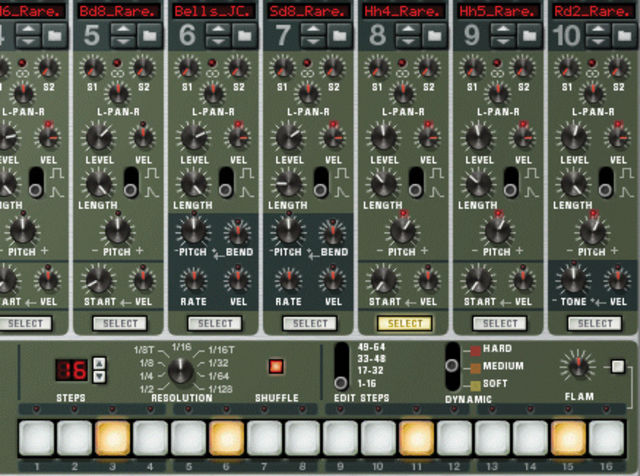Image resolution: width=640 pixels, height=476 pixels.
Task: Toggle decay/gate mode switch on channel 8
Action: [x=416, y=182]
